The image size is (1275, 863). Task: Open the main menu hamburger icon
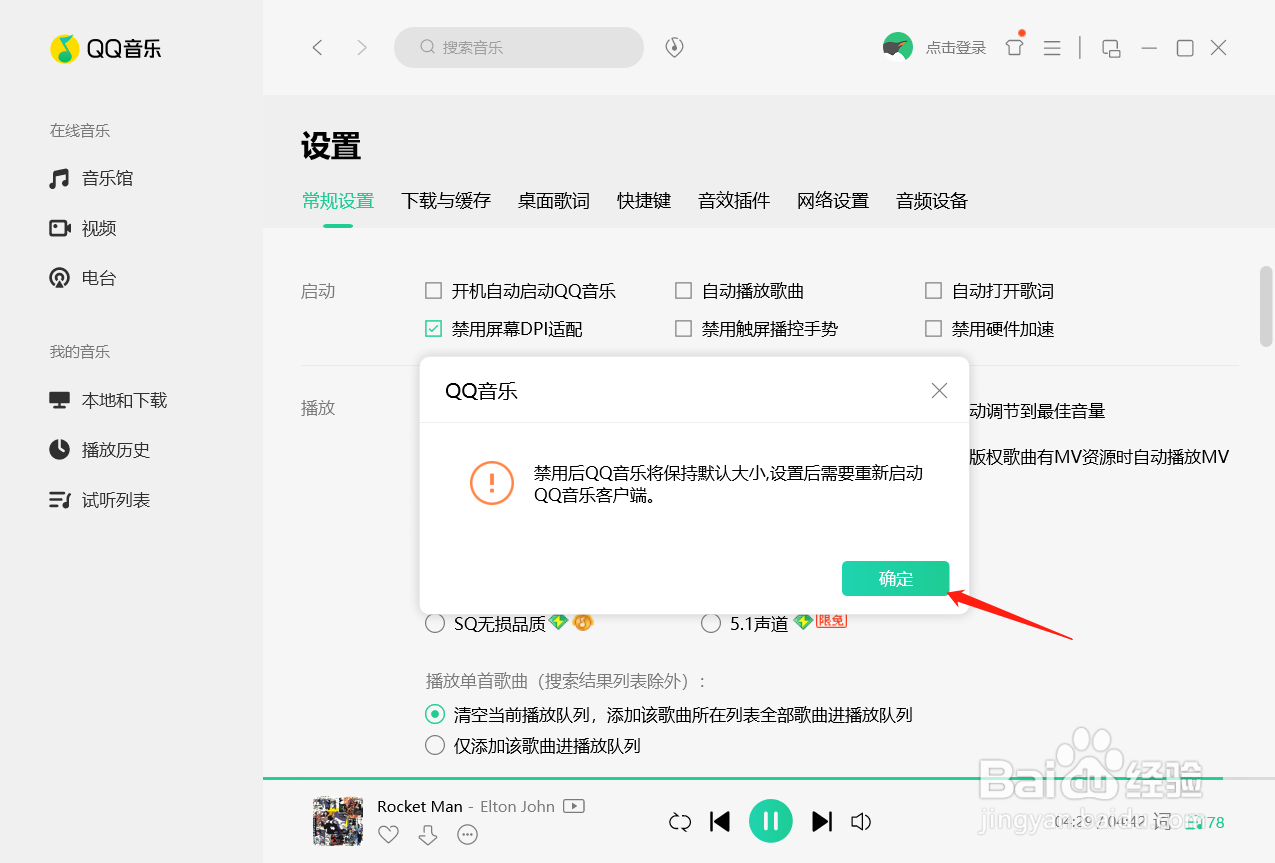point(1051,47)
